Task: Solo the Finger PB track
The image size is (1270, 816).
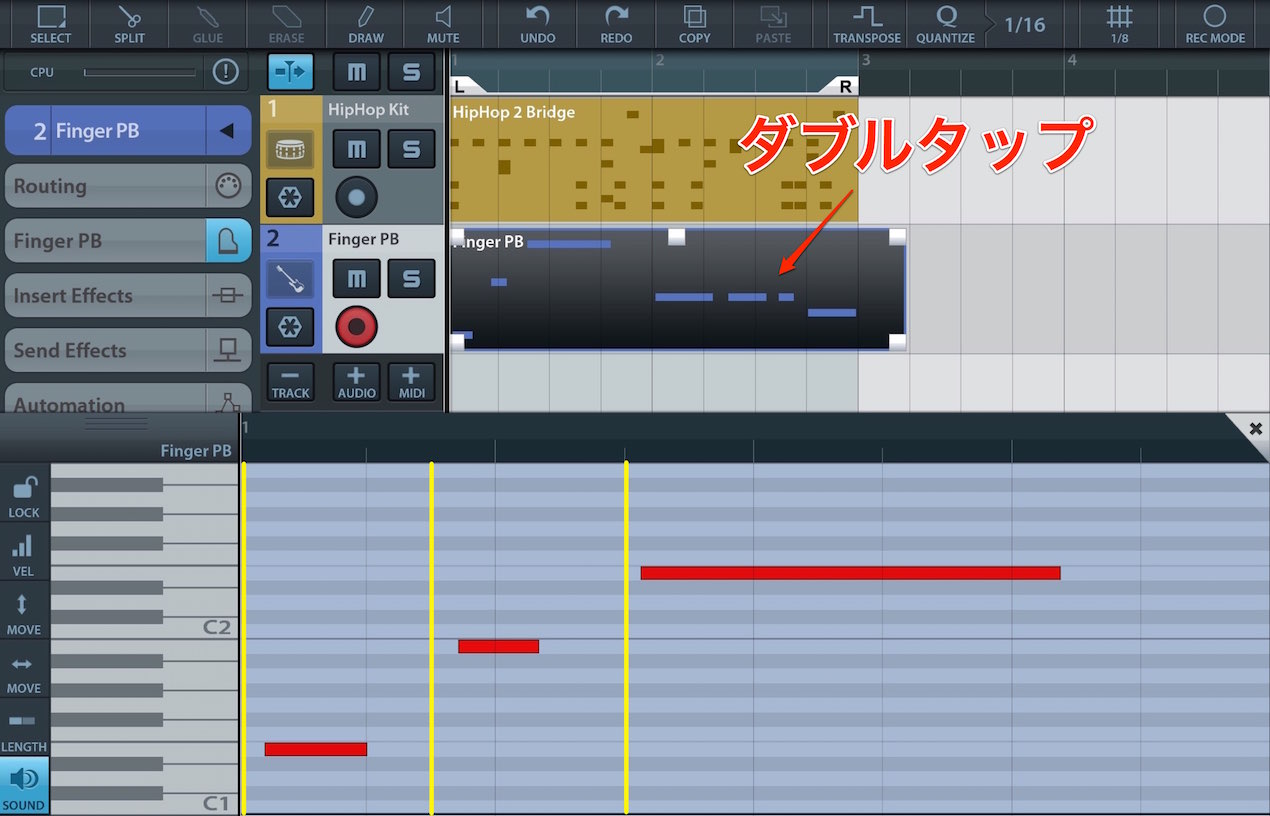Action: coord(411,279)
